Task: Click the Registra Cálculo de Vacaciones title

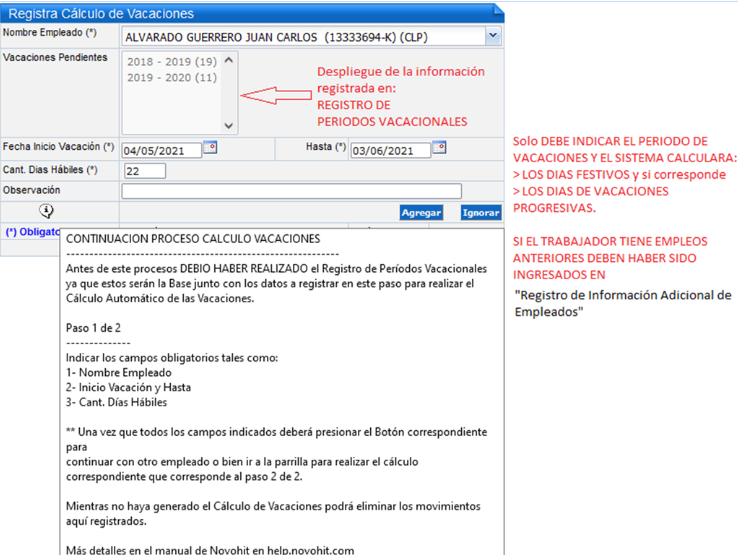Action: [101, 14]
